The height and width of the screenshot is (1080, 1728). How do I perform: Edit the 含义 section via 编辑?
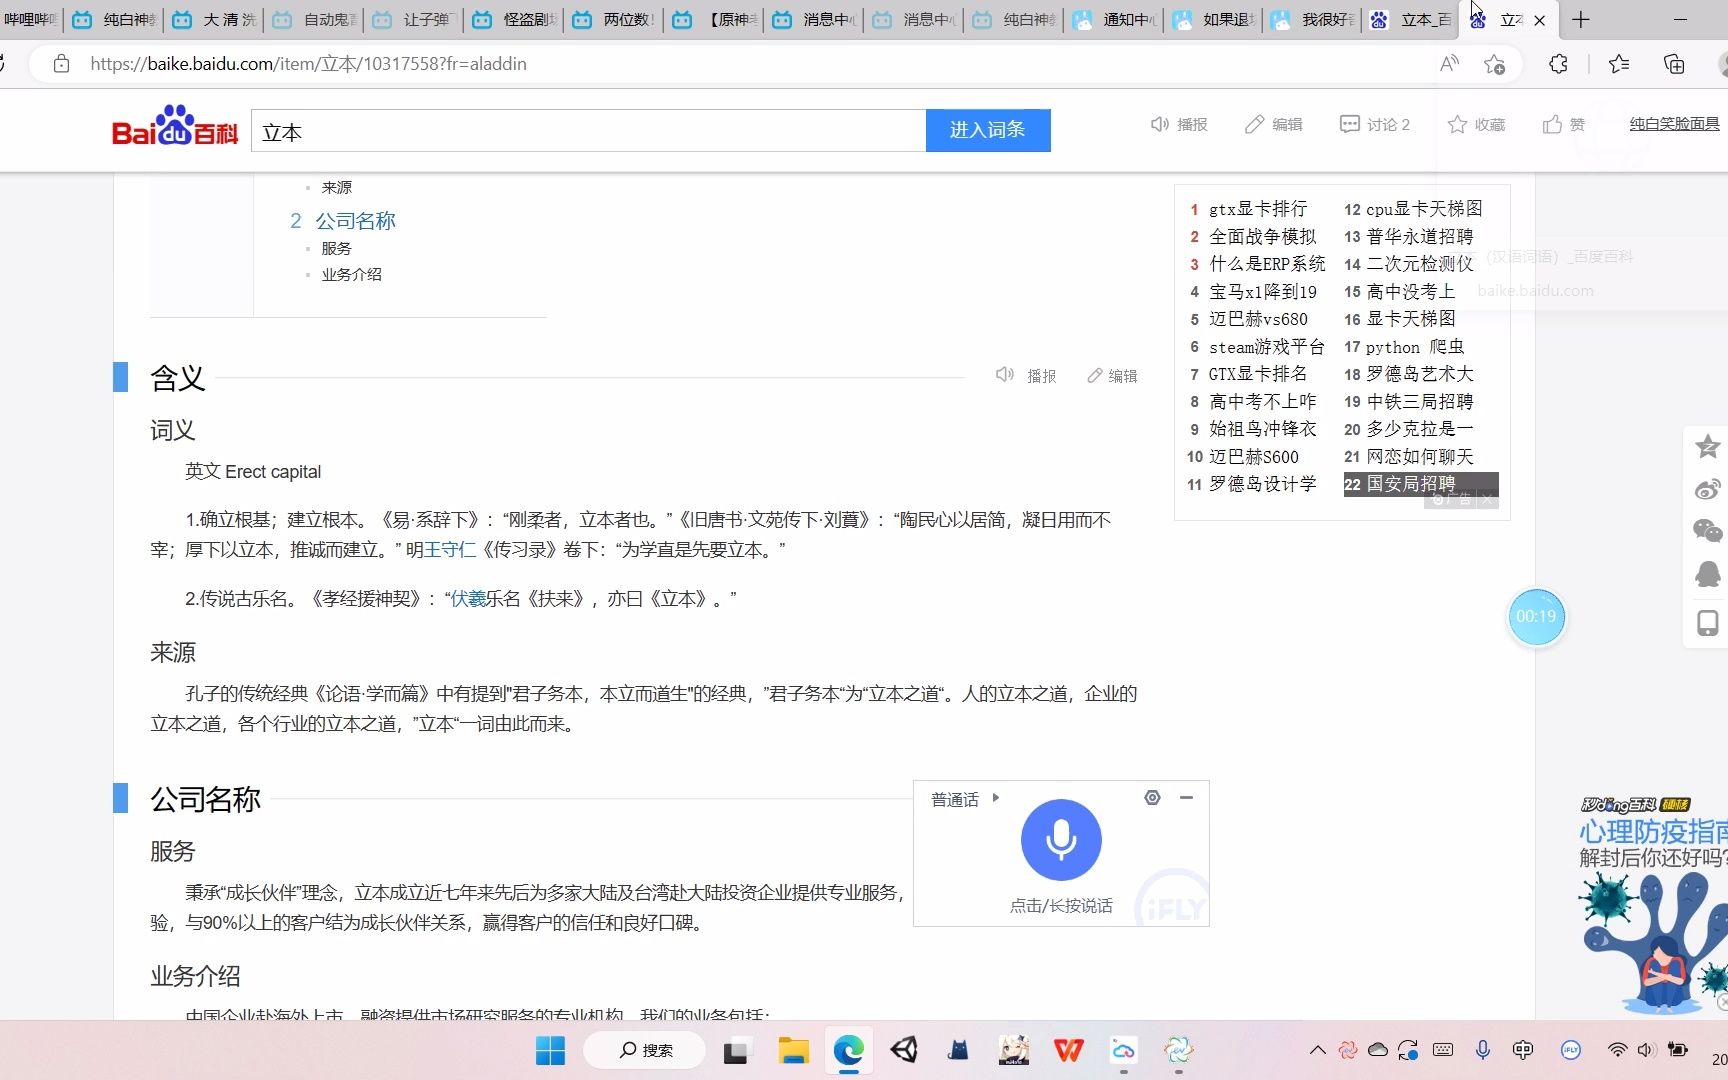coord(1112,375)
